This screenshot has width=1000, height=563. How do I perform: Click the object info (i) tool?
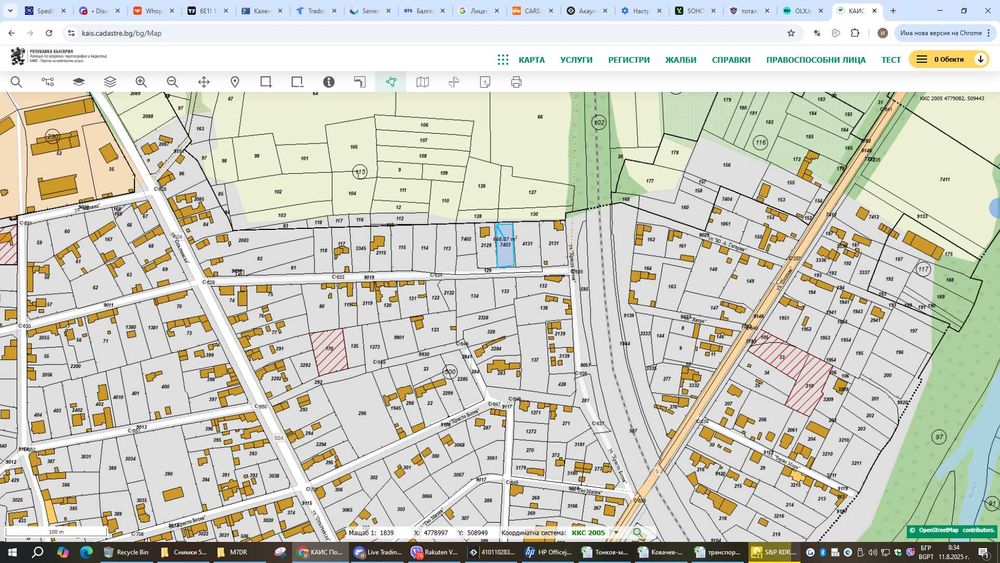coord(329,82)
